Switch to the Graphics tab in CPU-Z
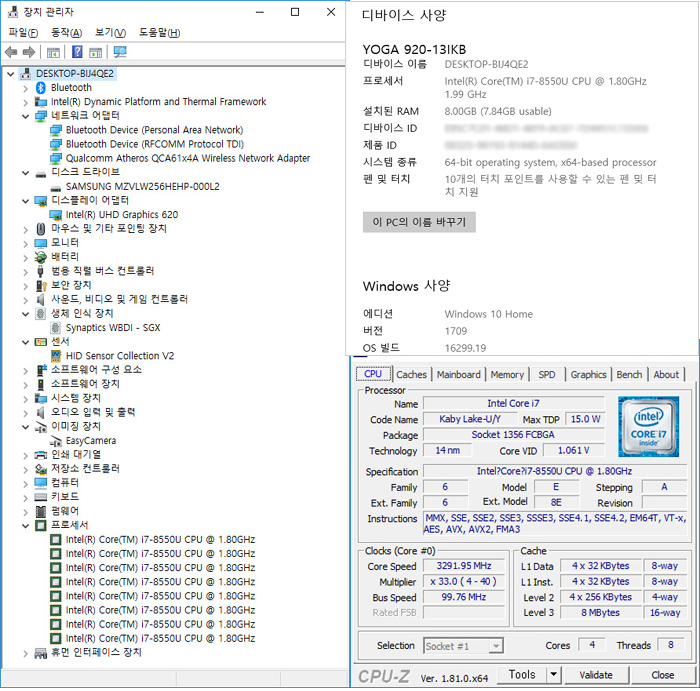This screenshot has height=691, width=700. coord(588,375)
